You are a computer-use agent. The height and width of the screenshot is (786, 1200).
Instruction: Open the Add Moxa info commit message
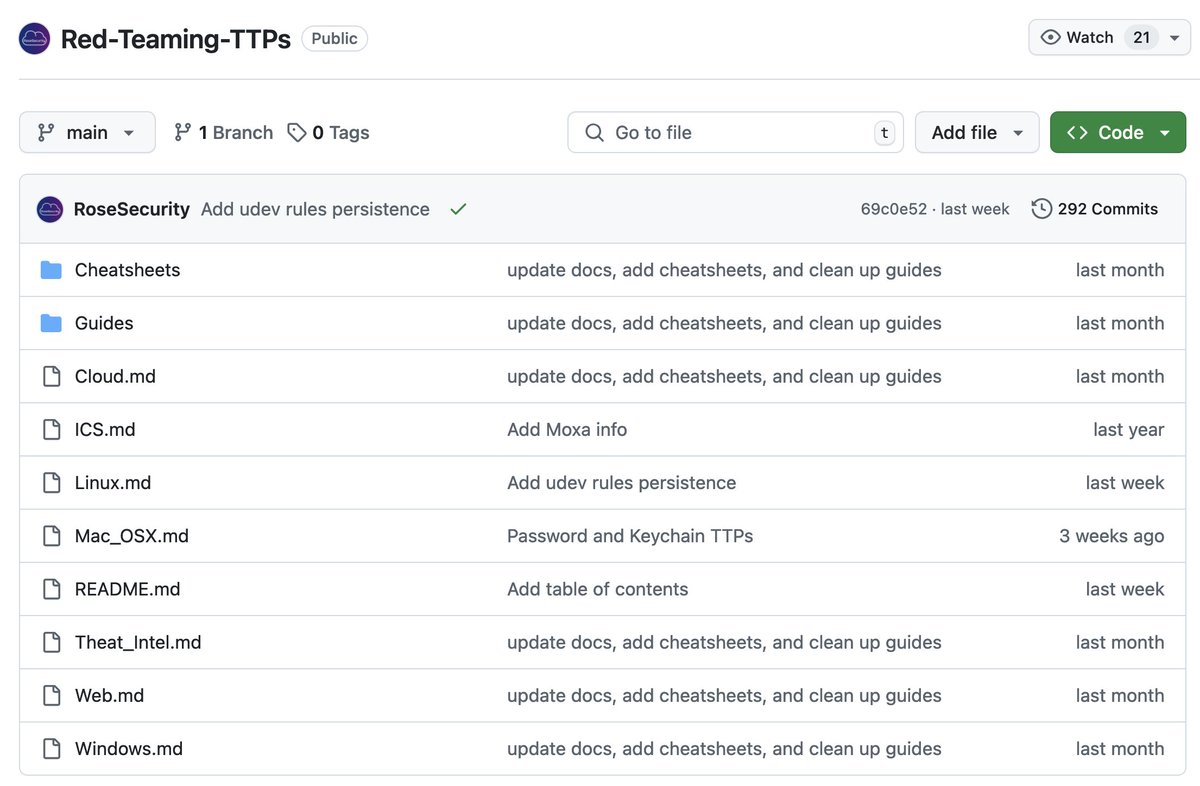[x=567, y=429]
